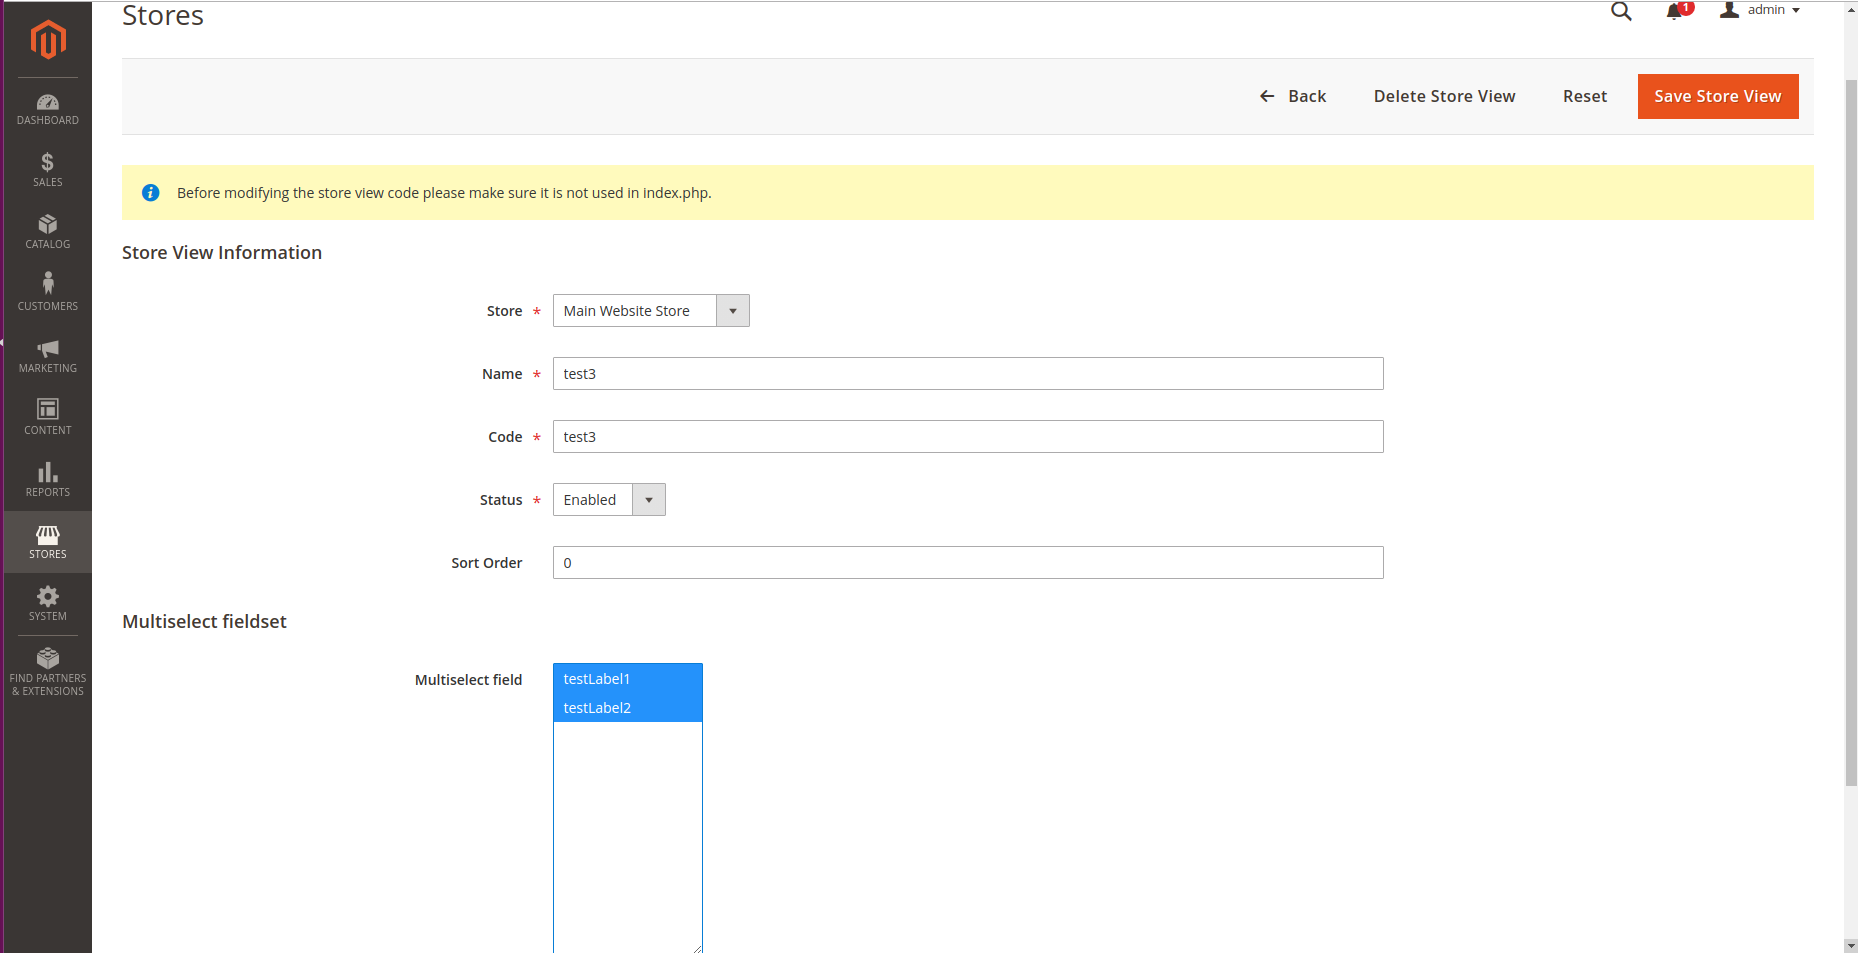1858x953 pixels.
Task: Open the Reports bar-chart menu
Action: pyautogui.click(x=48, y=480)
